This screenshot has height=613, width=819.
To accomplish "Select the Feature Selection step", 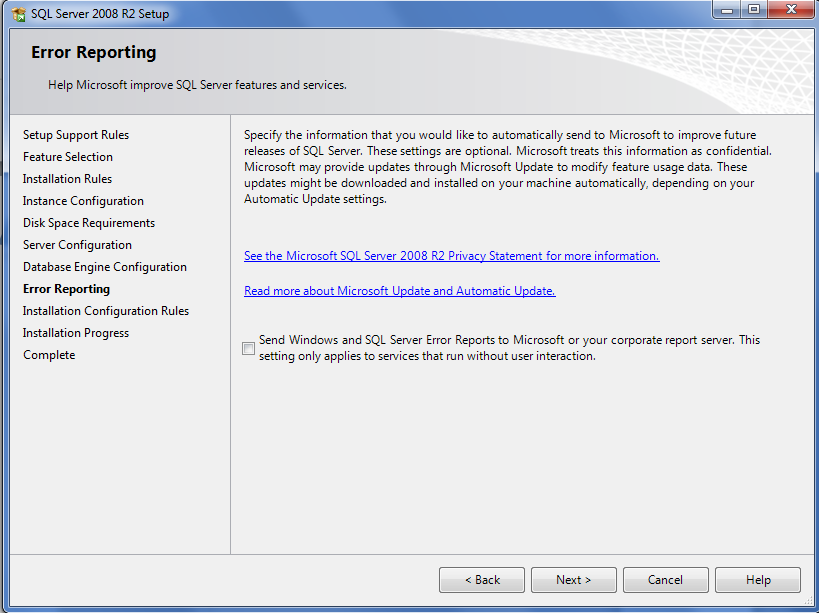I will click(x=68, y=157).
